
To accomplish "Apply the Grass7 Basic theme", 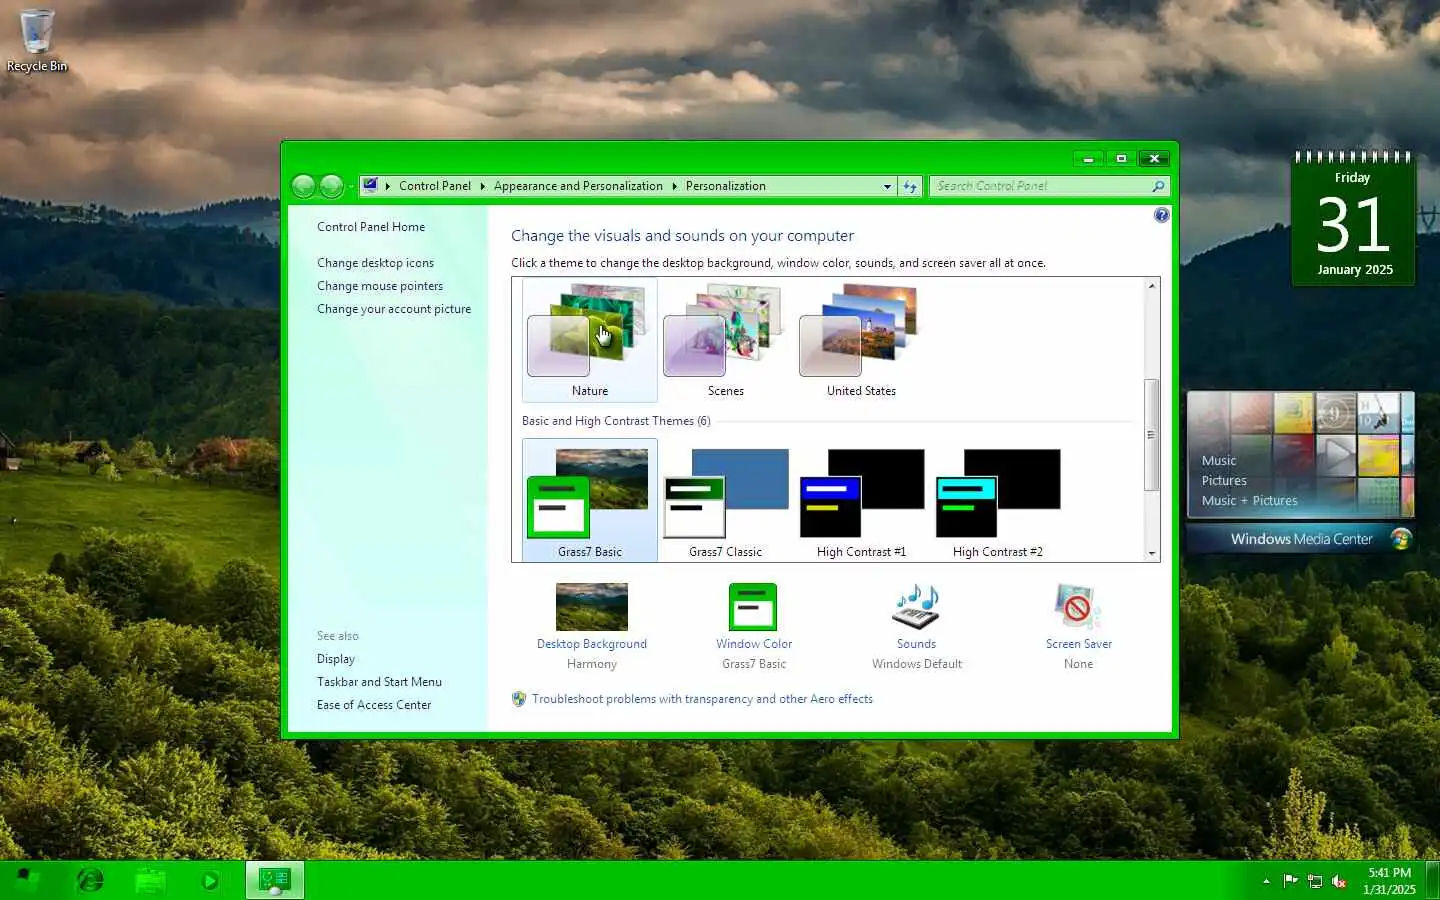I will click(590, 500).
